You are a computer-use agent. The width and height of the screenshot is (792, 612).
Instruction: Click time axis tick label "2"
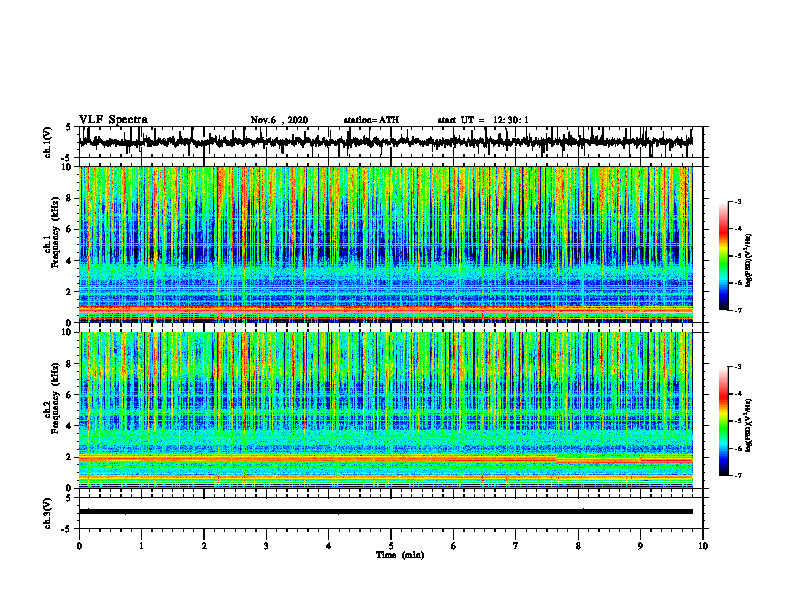pos(204,546)
